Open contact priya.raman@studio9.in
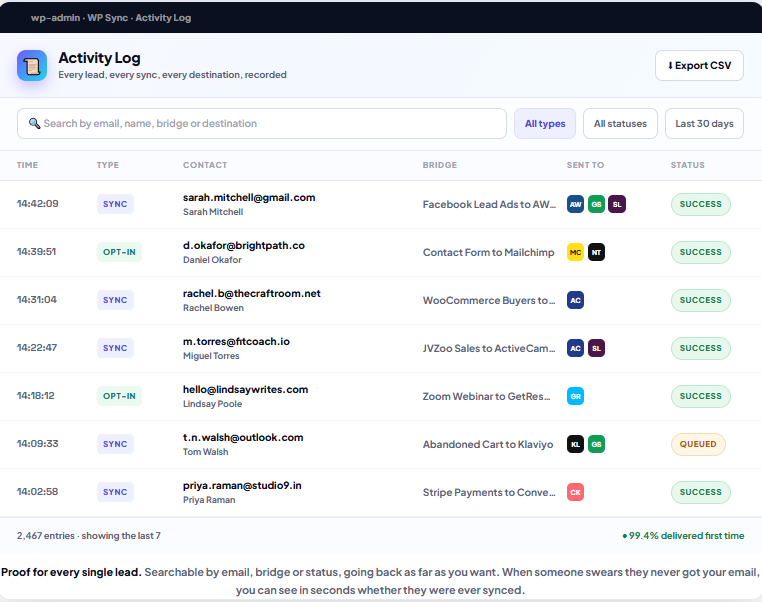The width and height of the screenshot is (762, 602). [242, 486]
